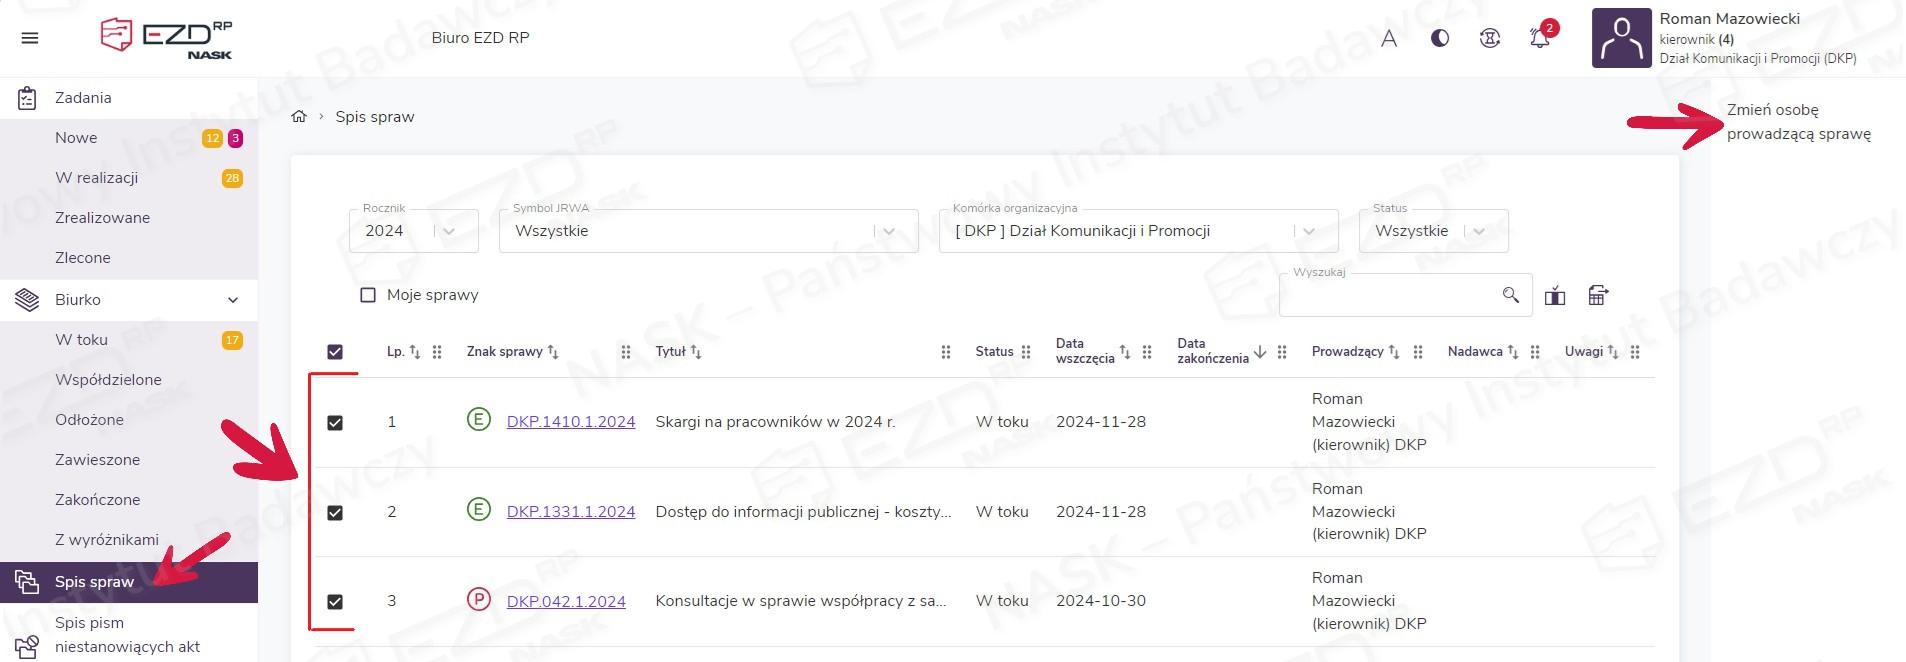The image size is (1906, 662).
Task: Uncheck the select-all header checkbox
Action: click(x=335, y=352)
